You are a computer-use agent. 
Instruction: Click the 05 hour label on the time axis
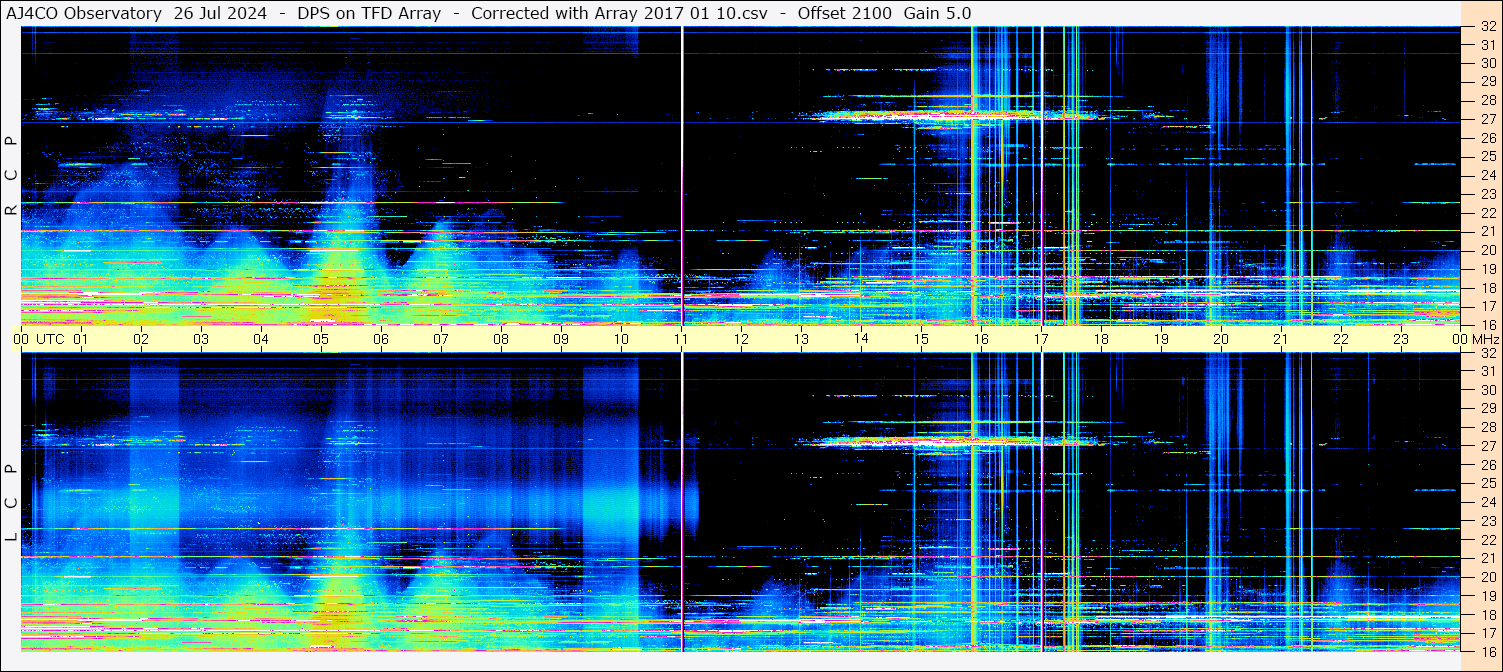pos(321,339)
